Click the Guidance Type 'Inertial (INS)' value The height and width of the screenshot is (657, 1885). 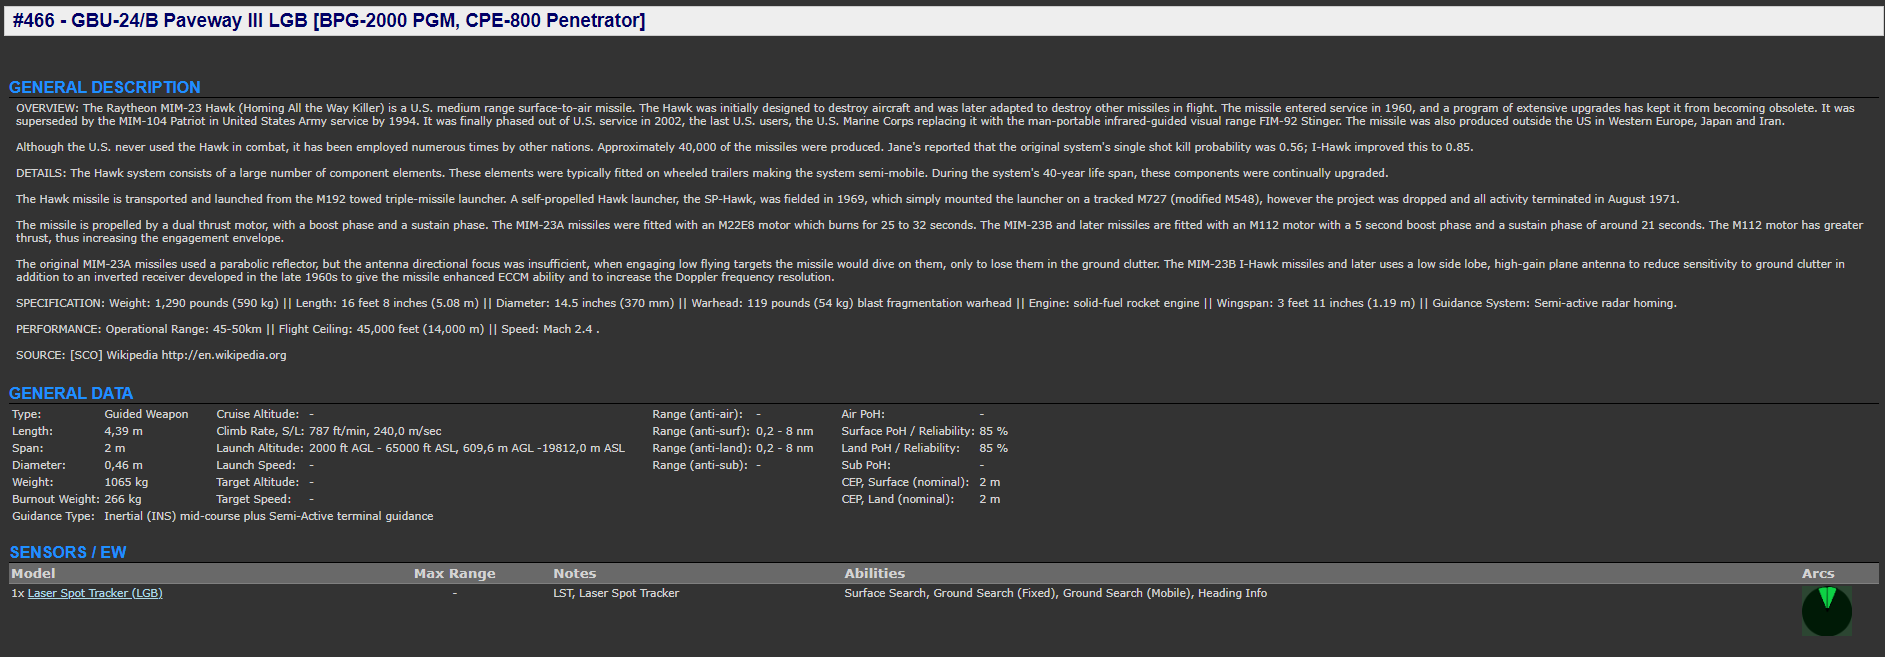(269, 516)
